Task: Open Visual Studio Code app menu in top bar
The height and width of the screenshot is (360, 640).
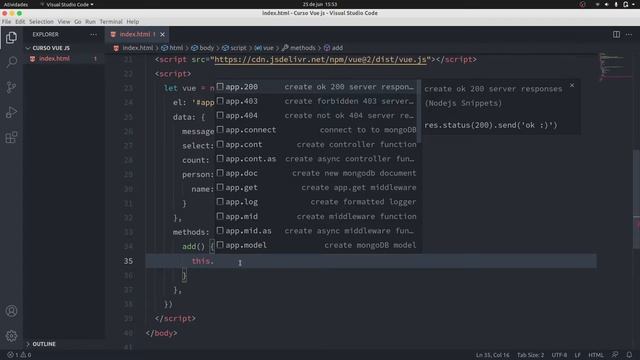Action: (67, 4)
